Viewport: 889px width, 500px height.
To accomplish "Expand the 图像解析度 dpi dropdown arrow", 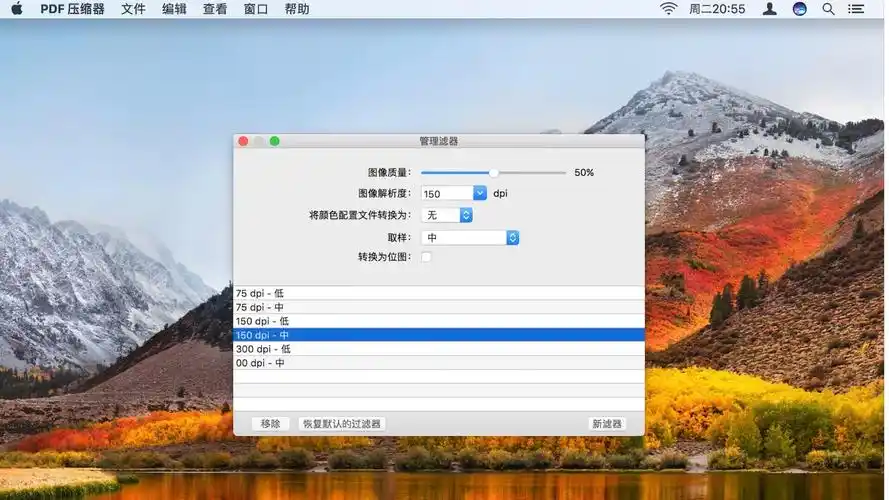I will click(480, 193).
